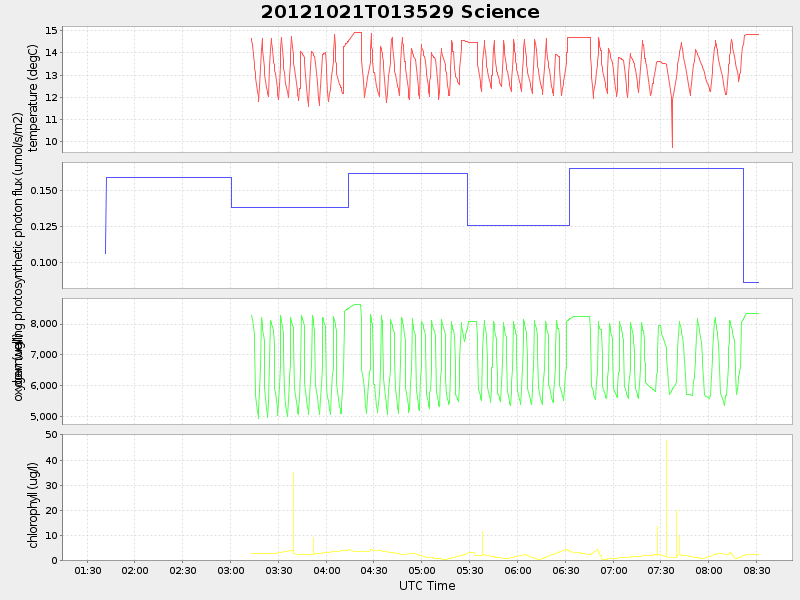
Task: Click the 02:30 time tick label
Action: click(x=183, y=570)
